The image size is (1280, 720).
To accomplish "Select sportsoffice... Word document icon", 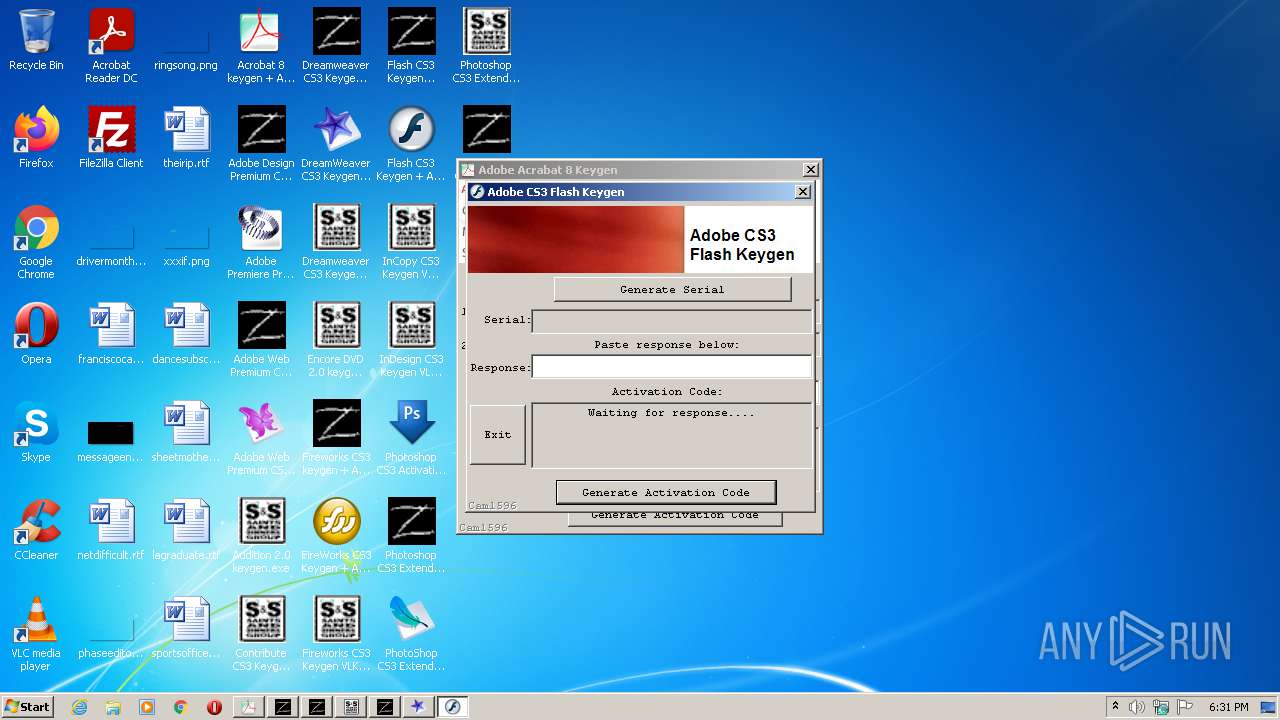I will pyautogui.click(x=186, y=628).
